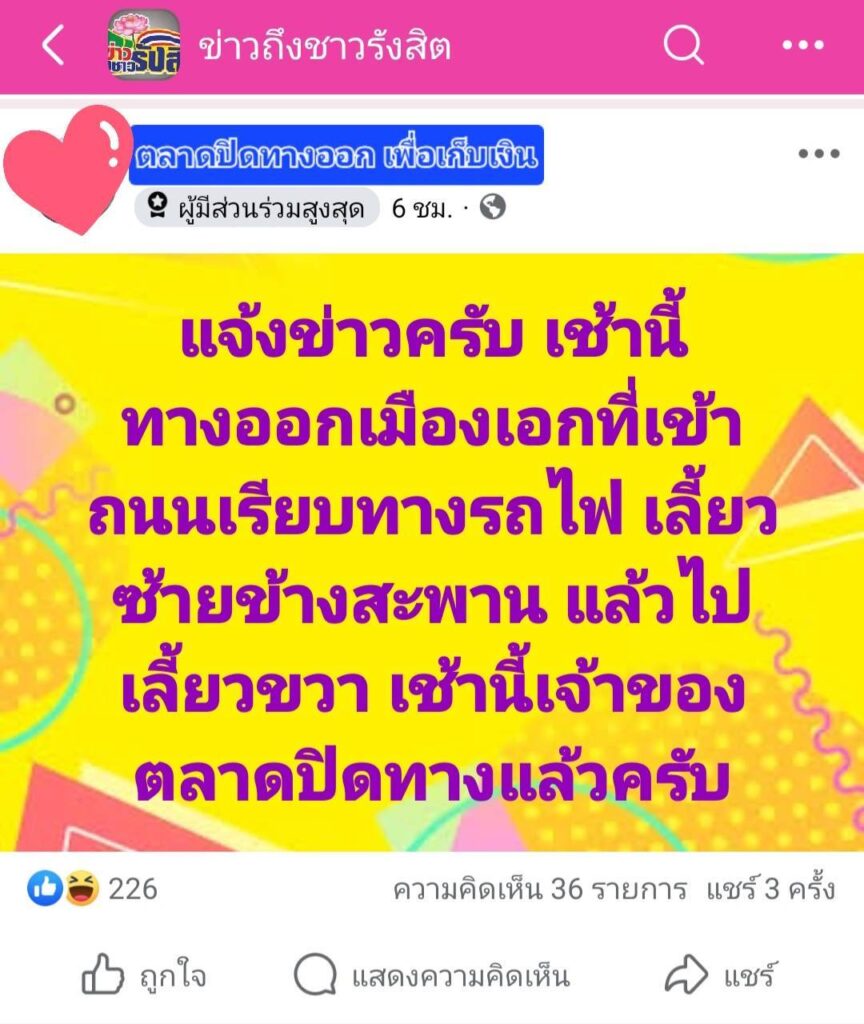864x1024 pixels.
Task: Open the poster's blue highlighted name
Action: 336,155
